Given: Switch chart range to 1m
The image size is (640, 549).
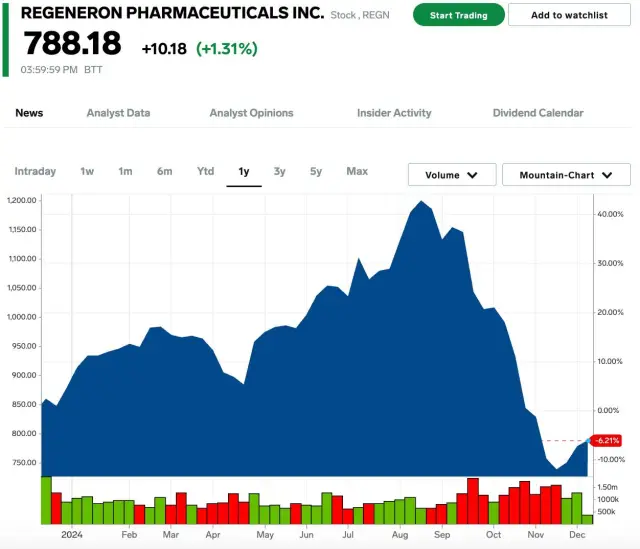Looking at the screenshot, I should [125, 171].
